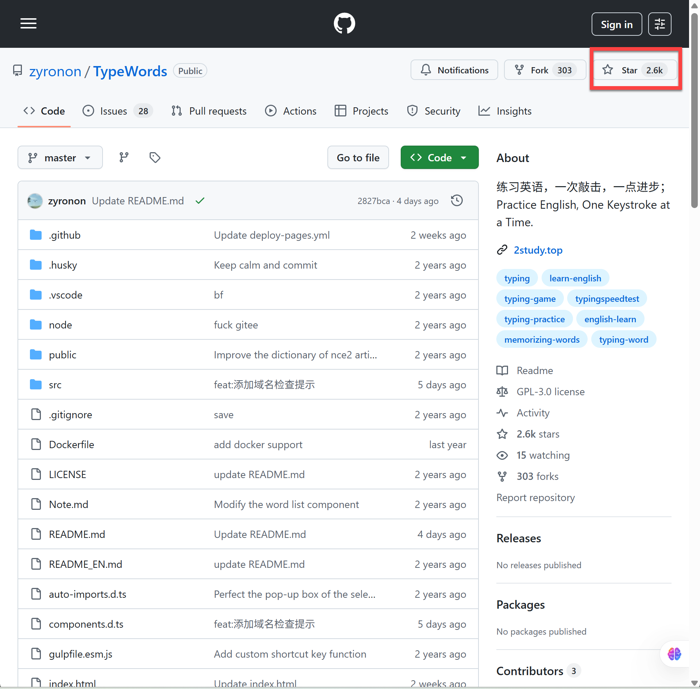The height and width of the screenshot is (689, 700).
Task: Open the node folder
Action: [60, 325]
